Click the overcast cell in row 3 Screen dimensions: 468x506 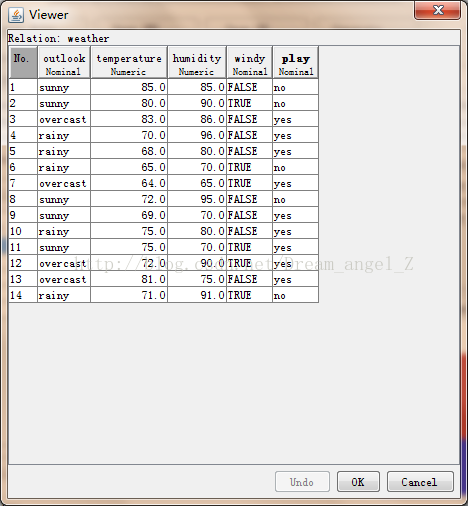click(64, 119)
